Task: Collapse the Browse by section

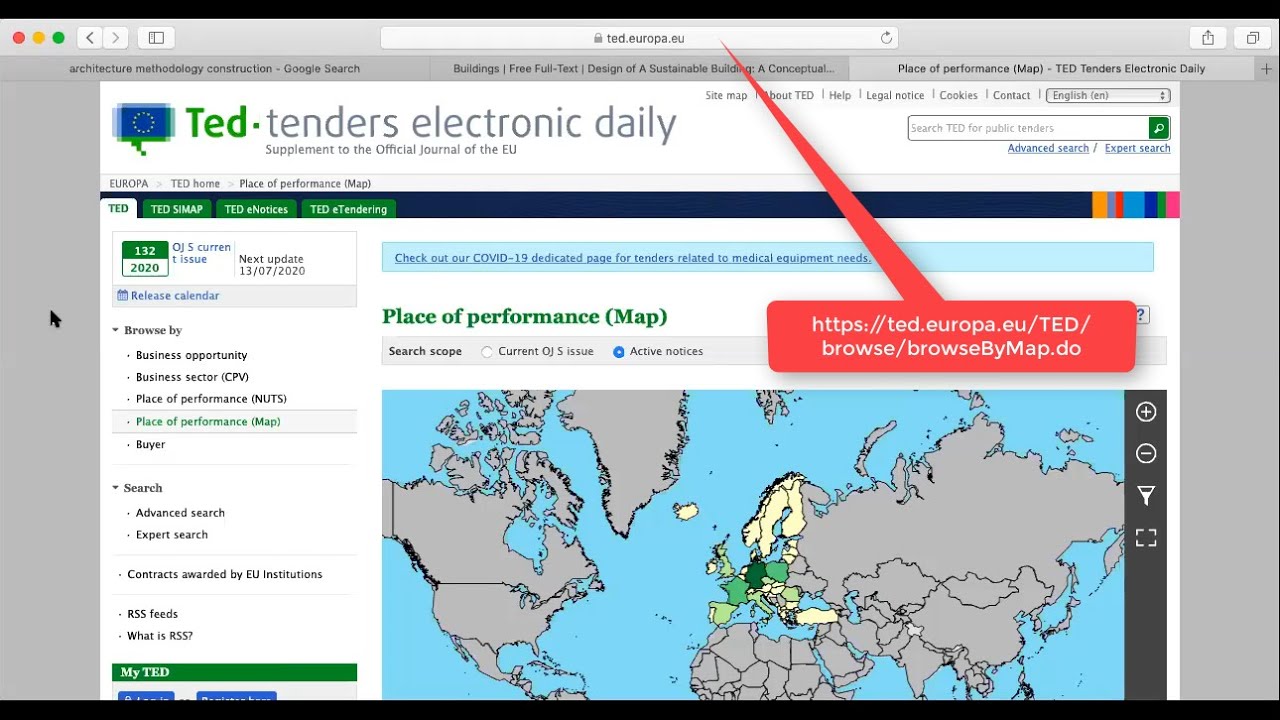Action: [116, 330]
